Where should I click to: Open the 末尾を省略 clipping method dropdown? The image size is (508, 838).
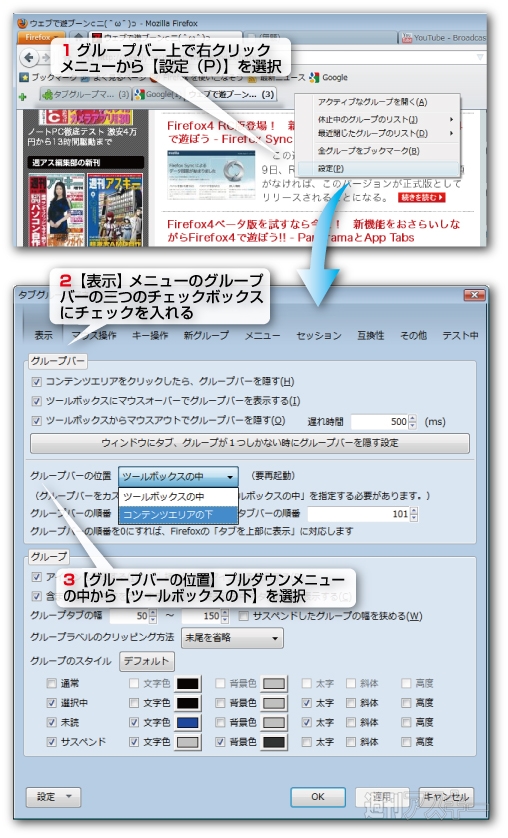(232, 638)
